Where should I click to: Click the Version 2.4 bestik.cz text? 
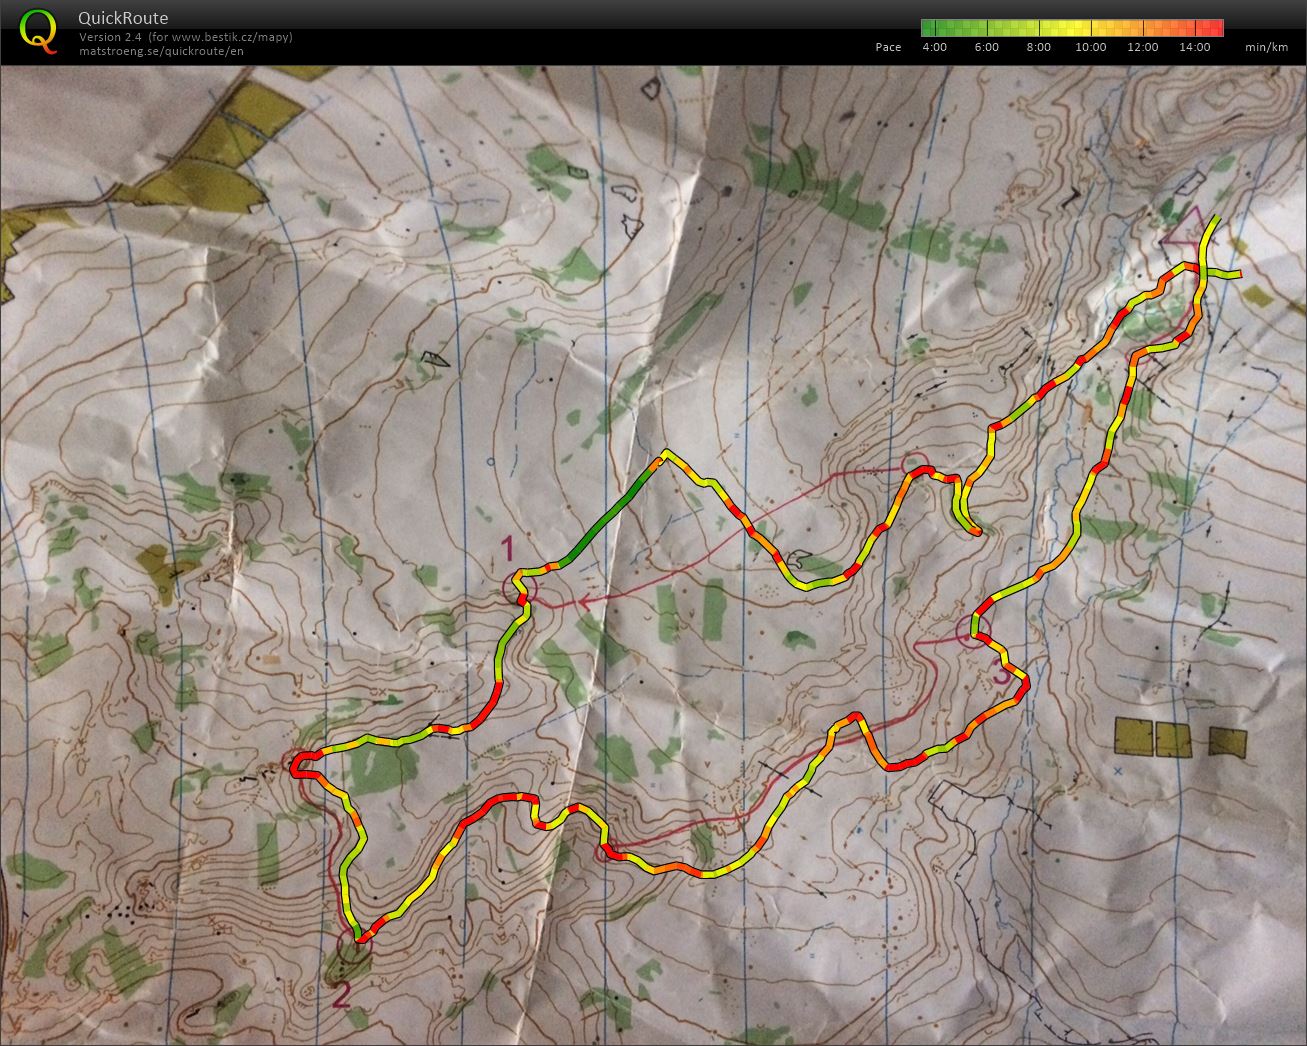pyautogui.click(x=186, y=37)
